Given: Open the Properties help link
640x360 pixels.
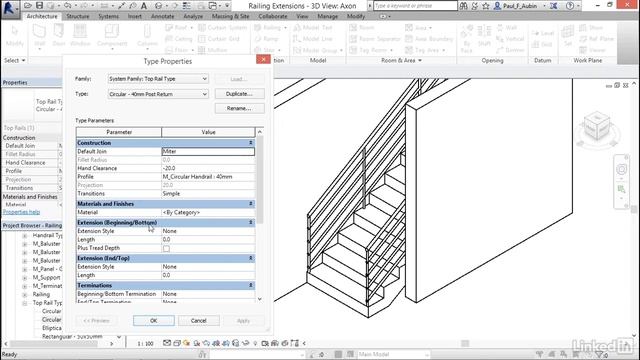Looking at the screenshot, I should coord(21,212).
